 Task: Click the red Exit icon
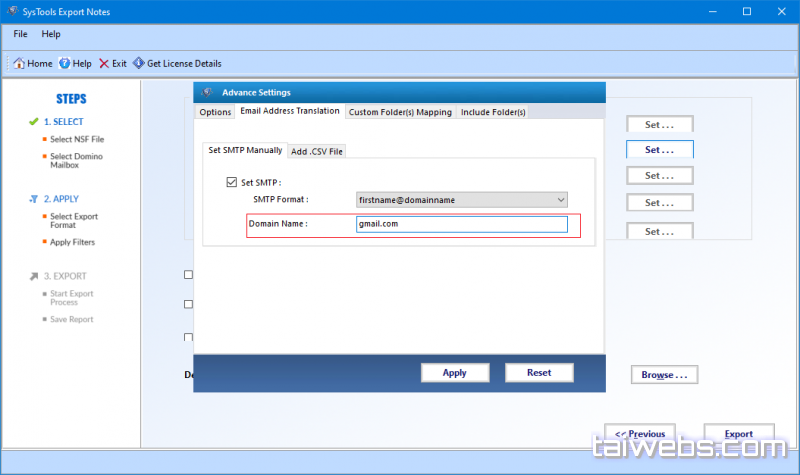(x=103, y=63)
